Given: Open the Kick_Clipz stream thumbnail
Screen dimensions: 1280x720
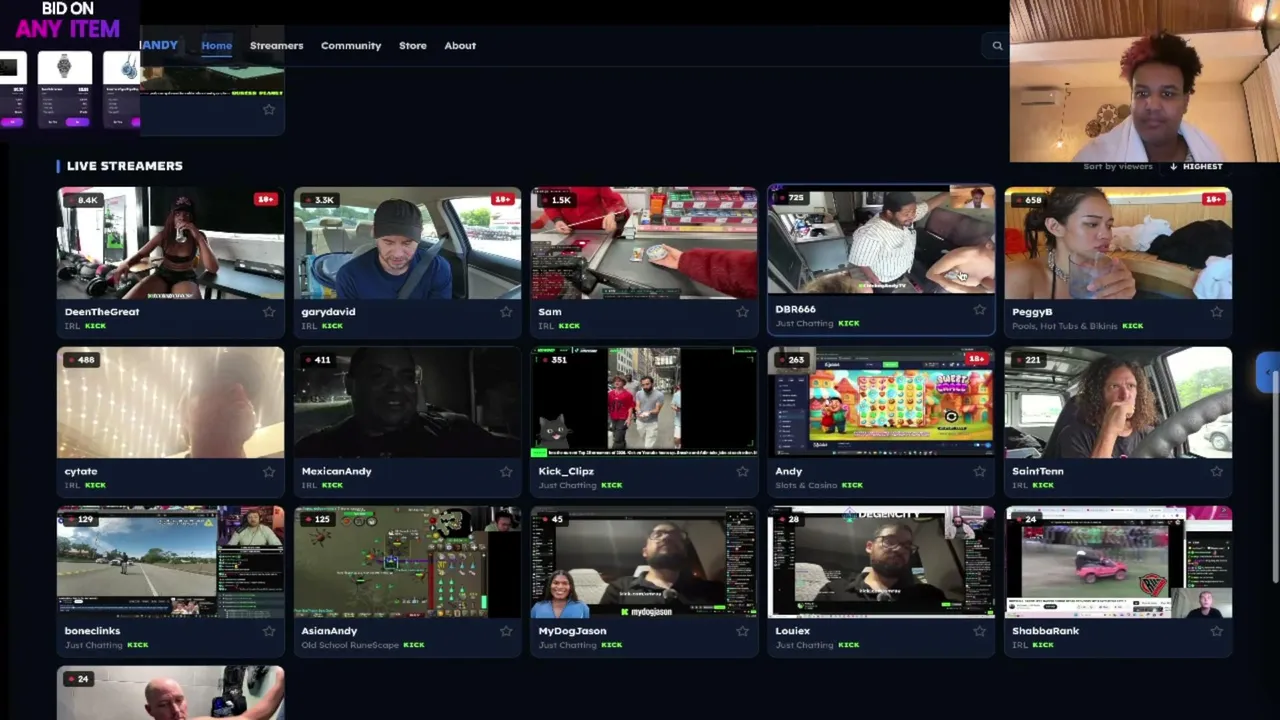Looking at the screenshot, I should (644, 402).
